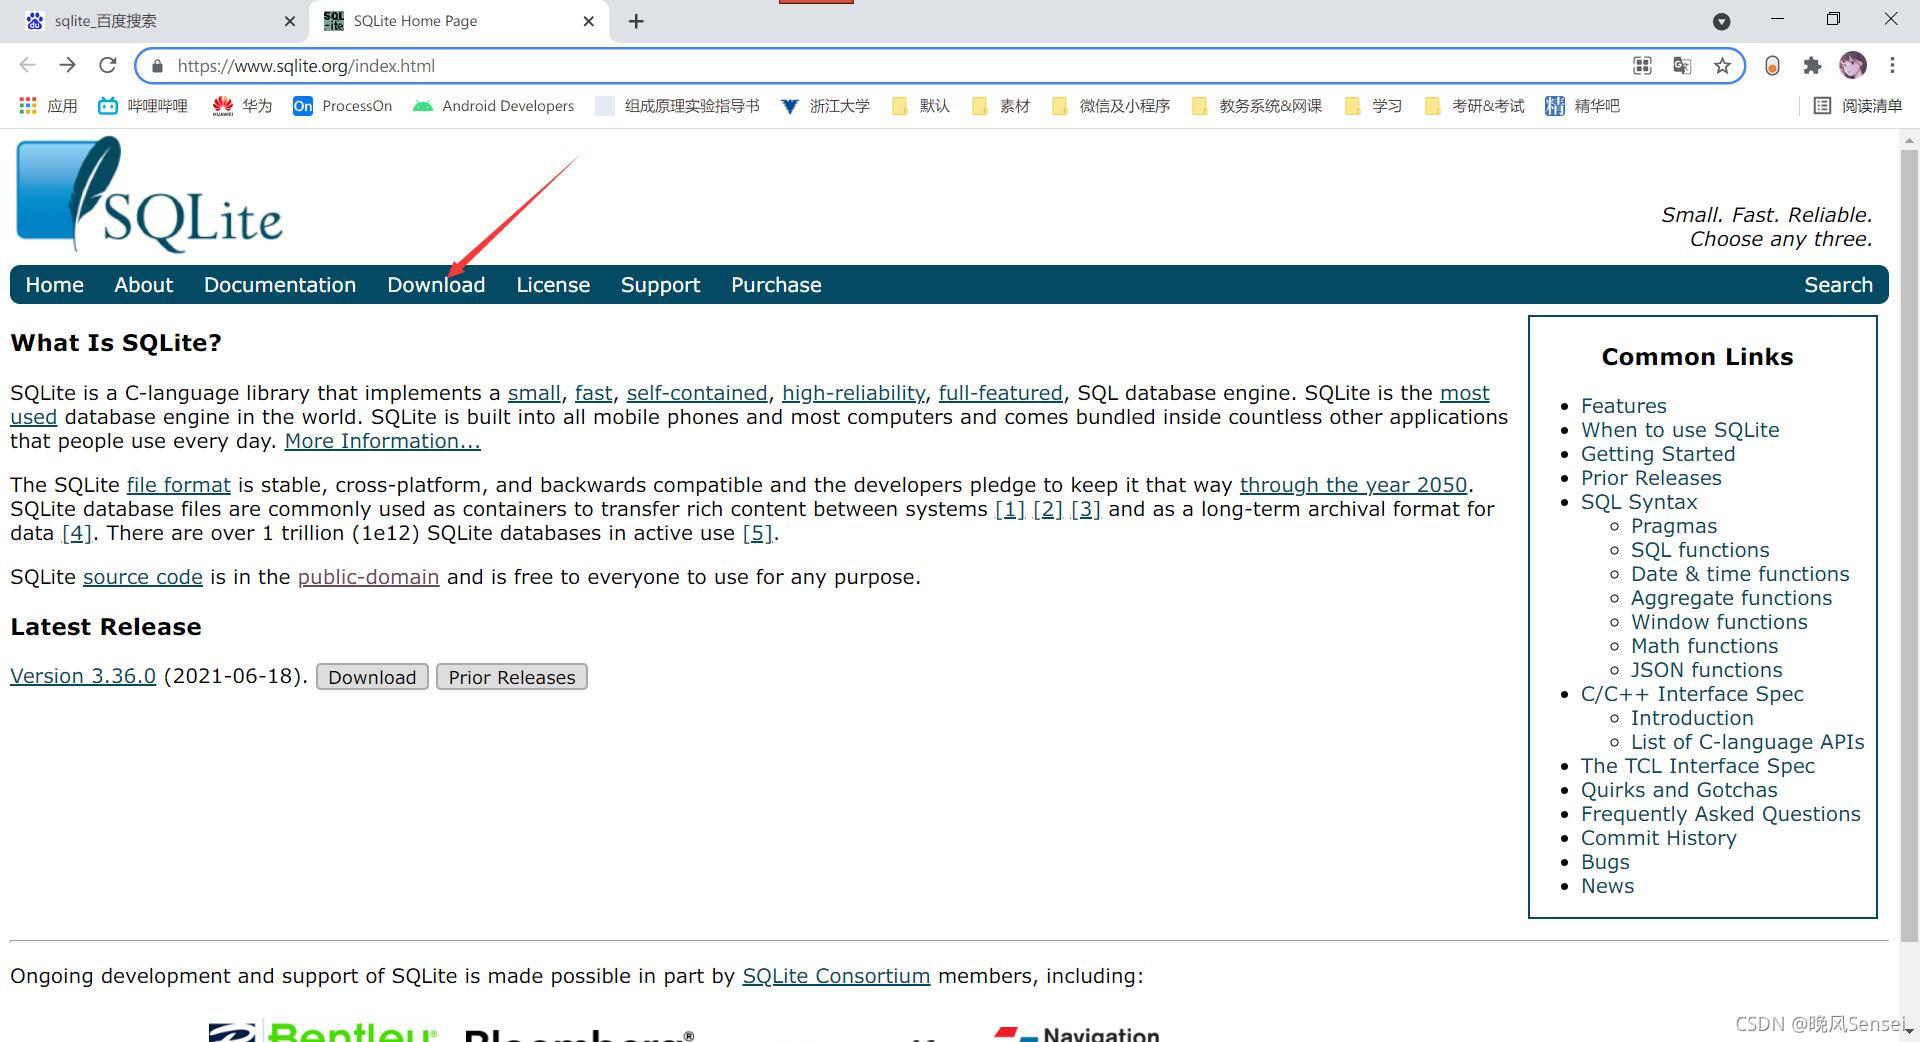Open License in the navigation bar

point(553,285)
